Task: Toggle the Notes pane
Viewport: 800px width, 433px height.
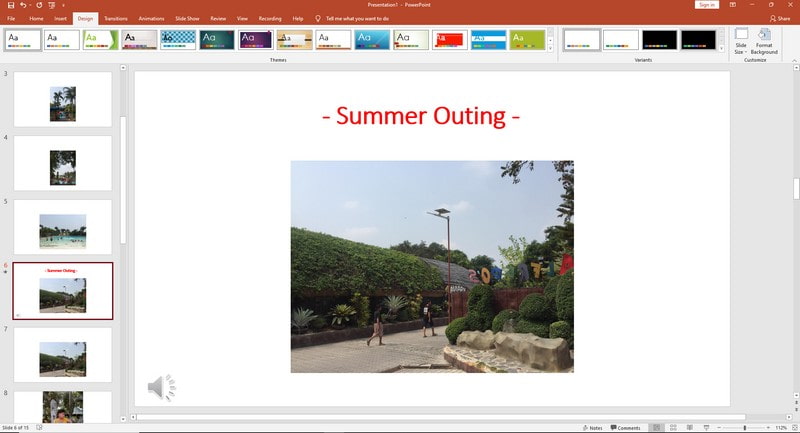Action: (592, 427)
